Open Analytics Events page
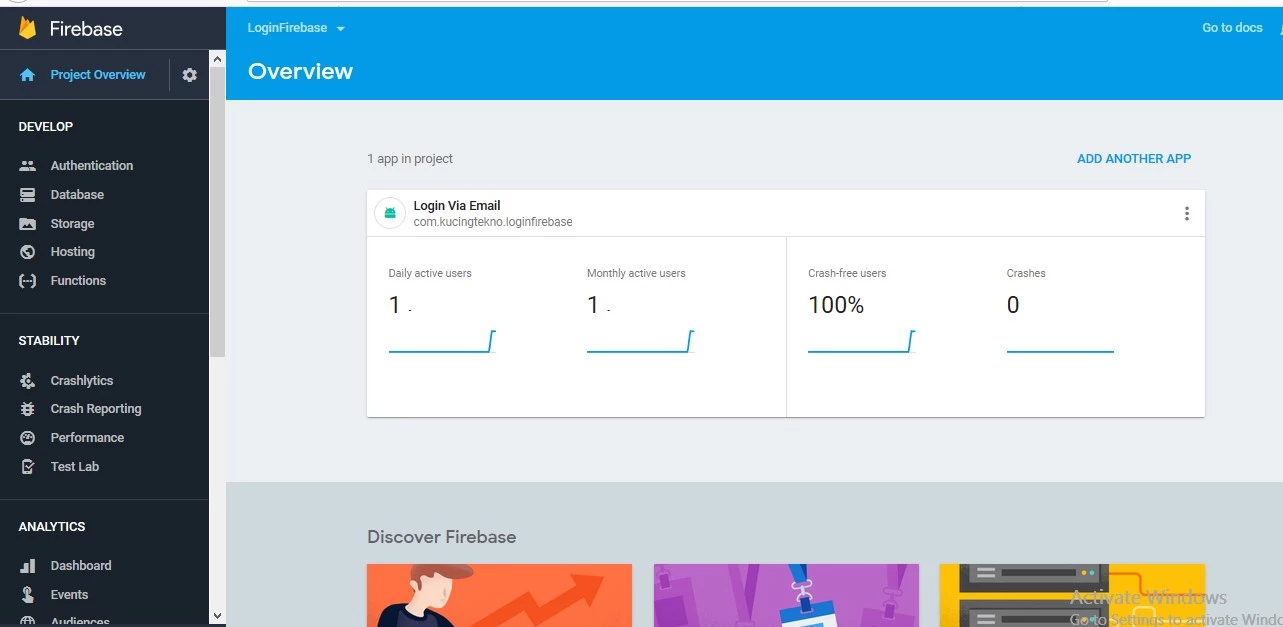1283x627 pixels. click(69, 595)
